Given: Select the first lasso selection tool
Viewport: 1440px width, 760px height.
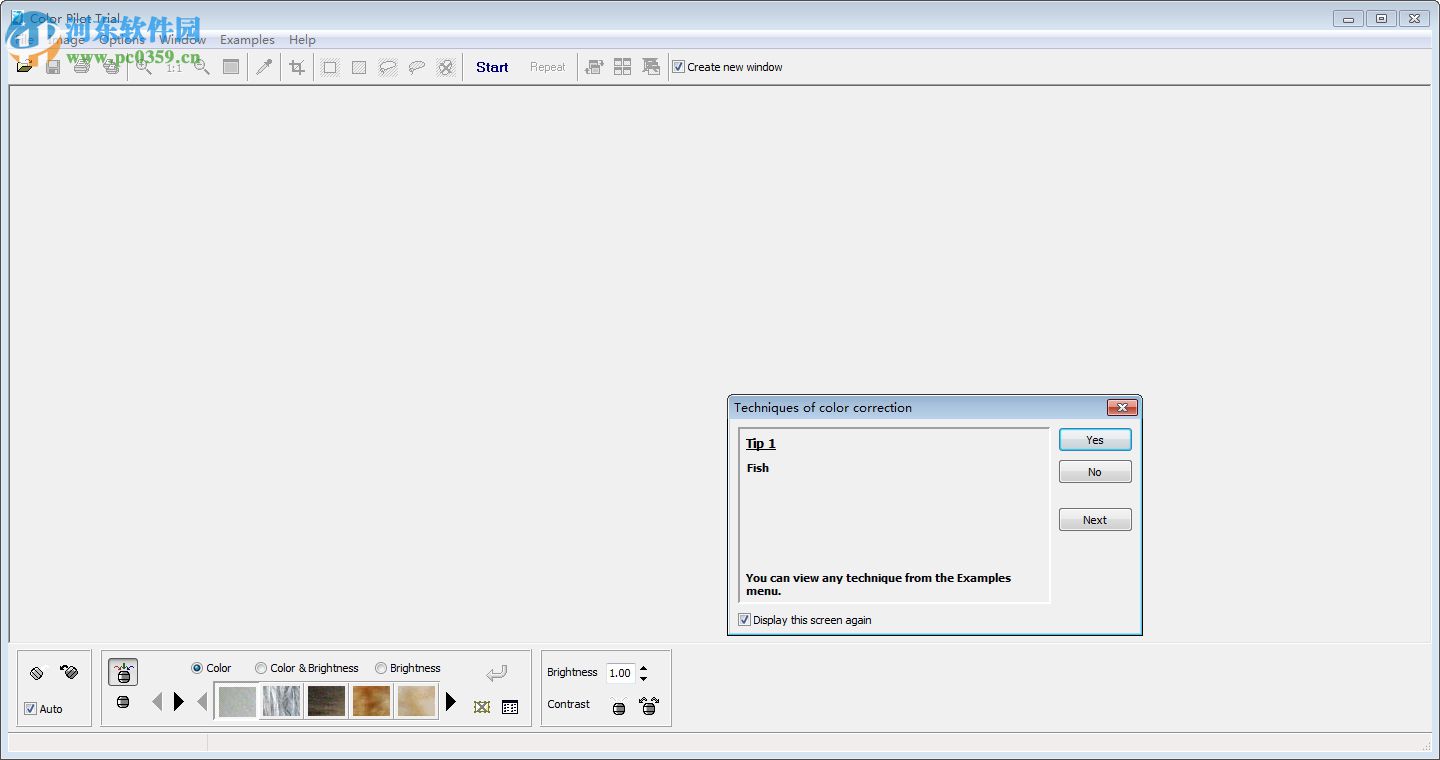Looking at the screenshot, I should click(x=388, y=67).
